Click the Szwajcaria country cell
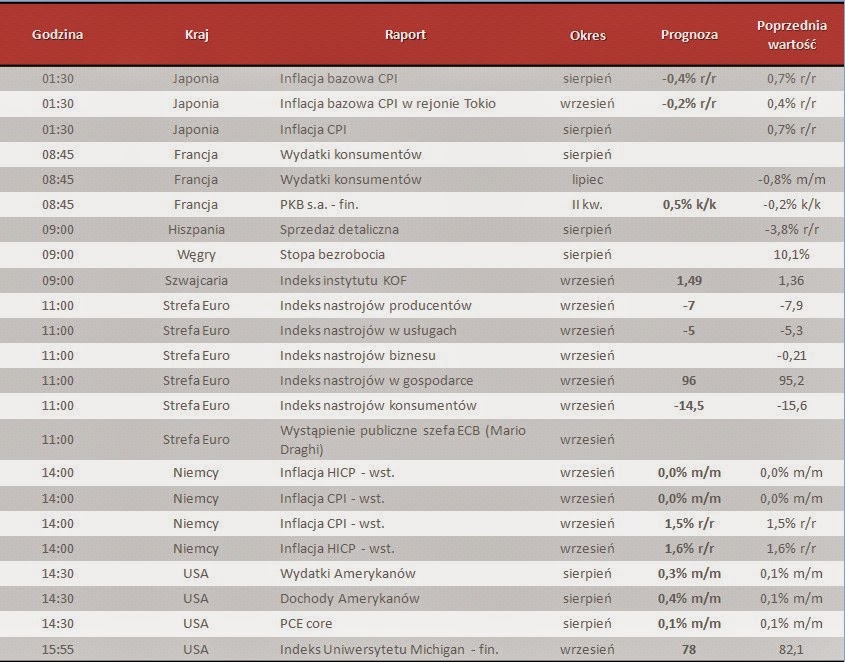This screenshot has width=845, height=662. coord(196,280)
